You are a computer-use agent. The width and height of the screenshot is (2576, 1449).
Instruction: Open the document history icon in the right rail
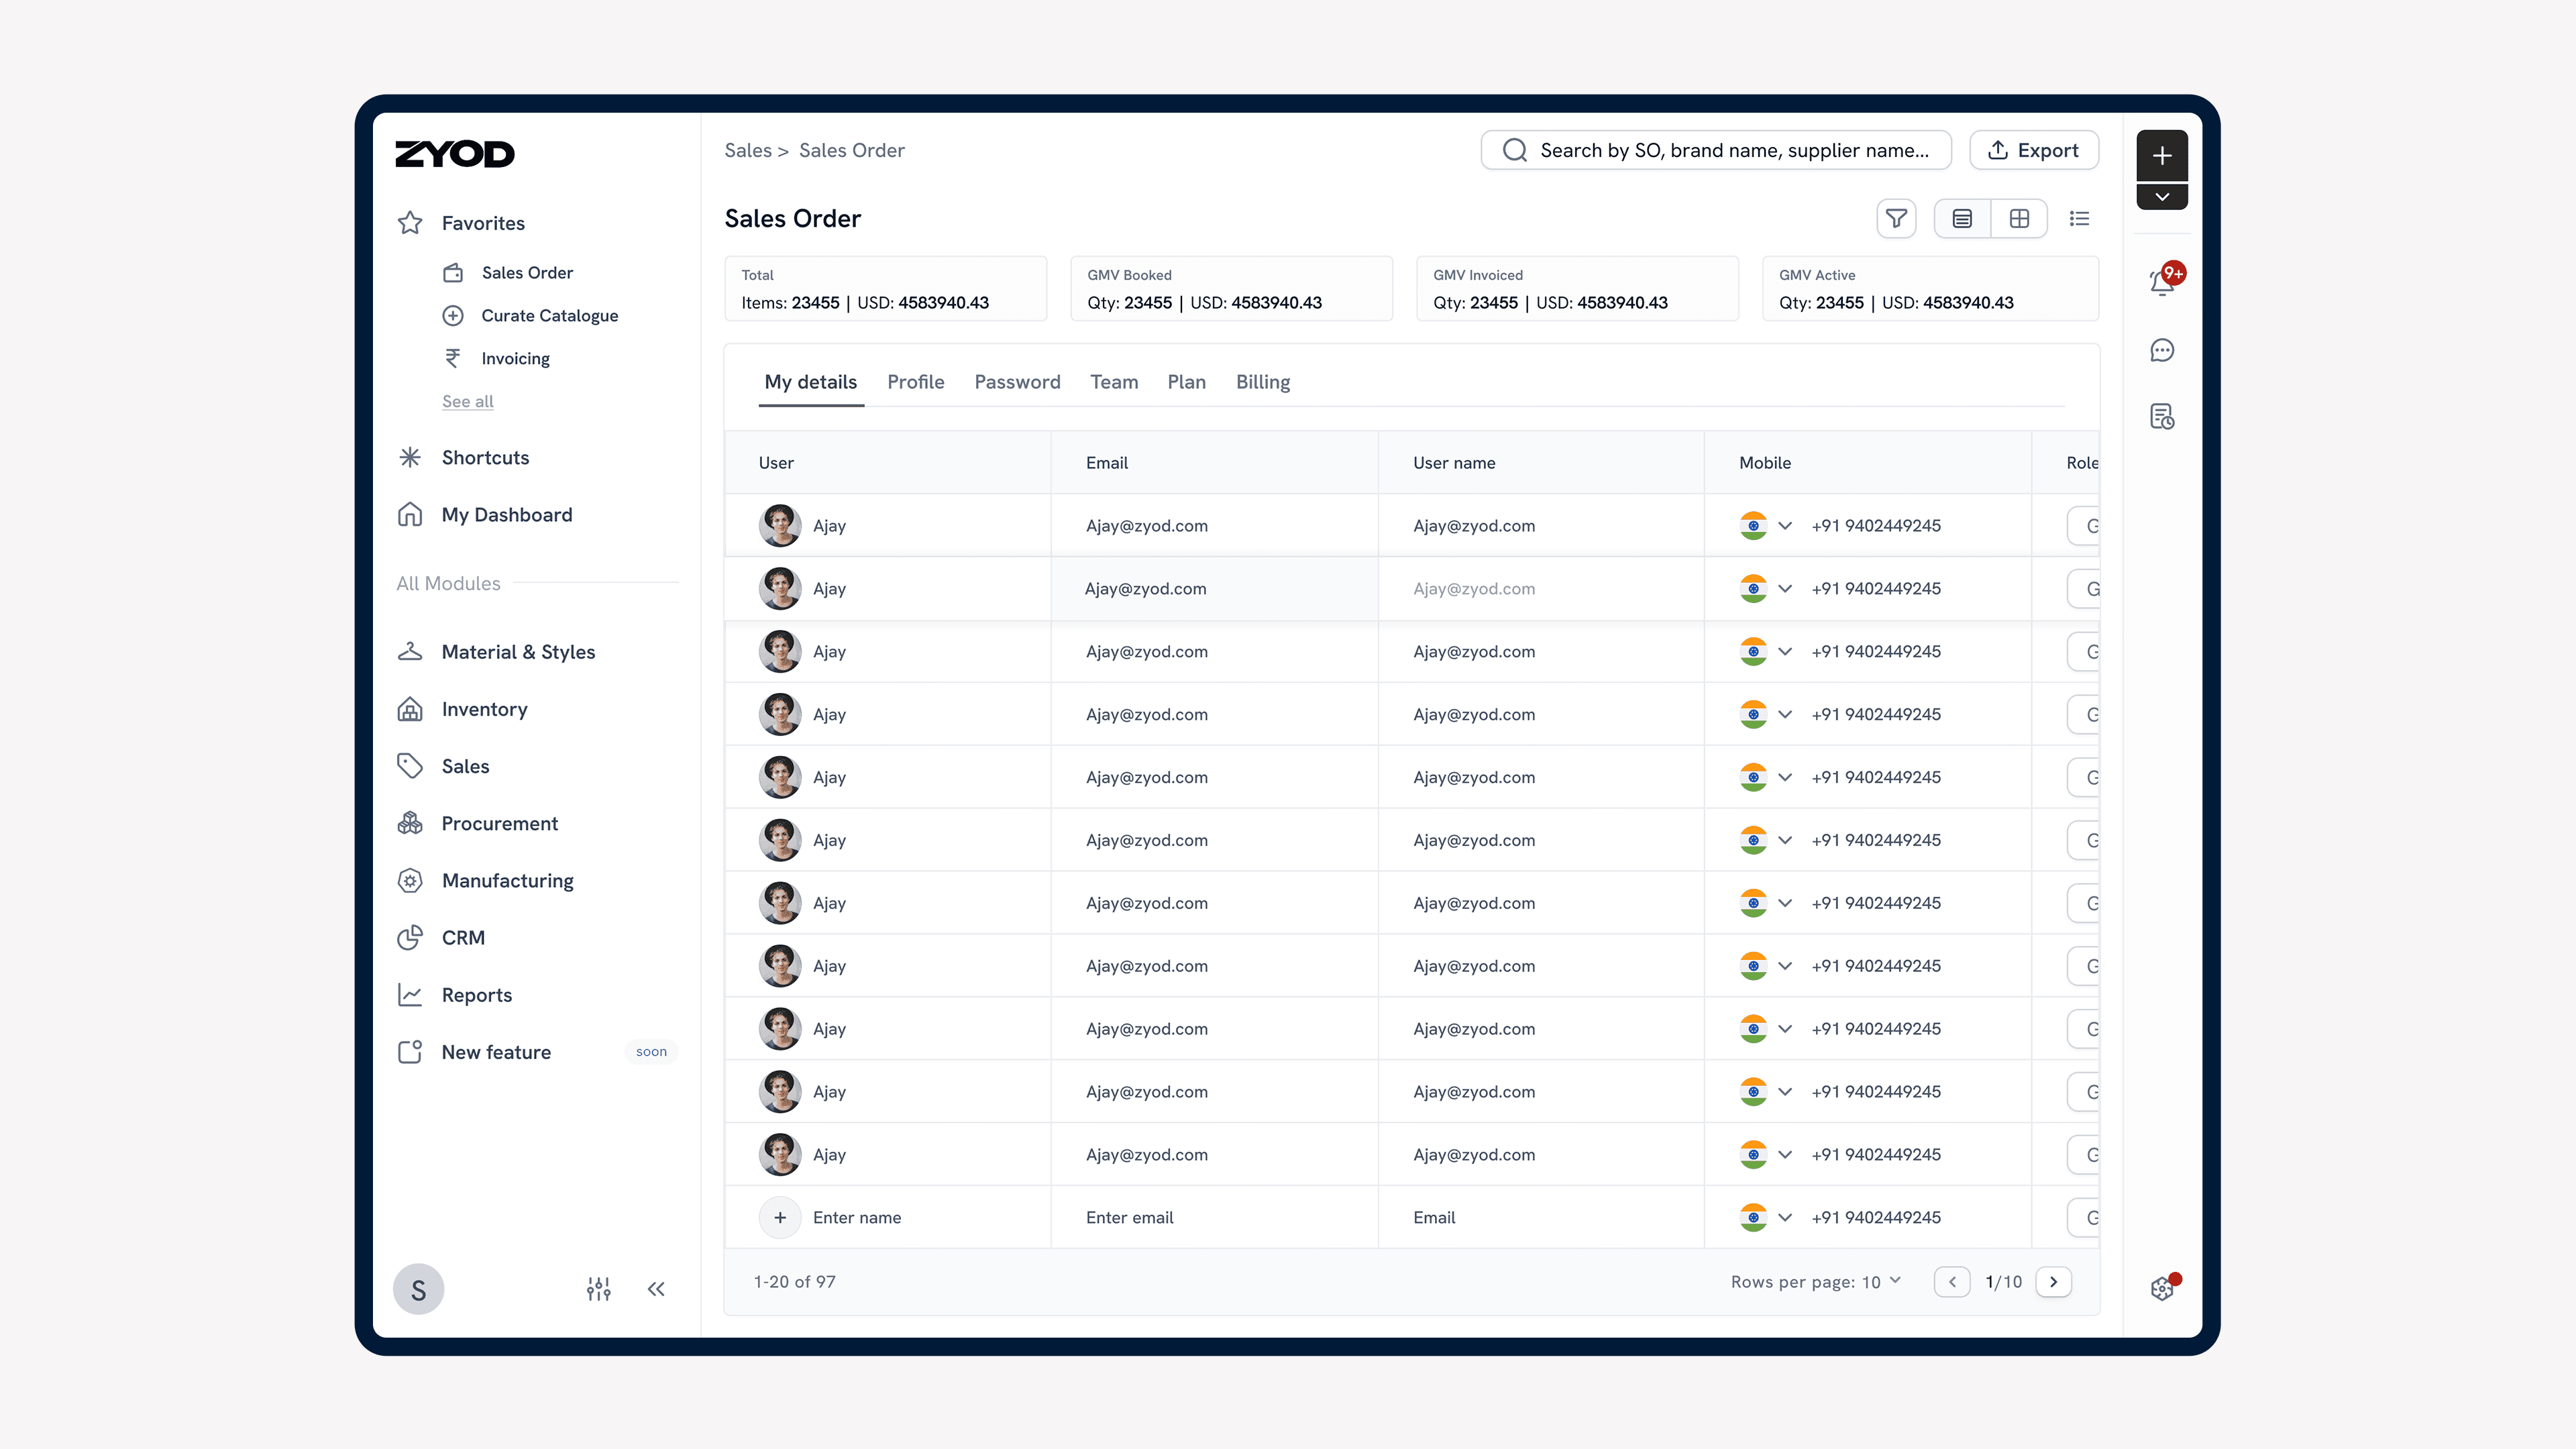[2162, 417]
